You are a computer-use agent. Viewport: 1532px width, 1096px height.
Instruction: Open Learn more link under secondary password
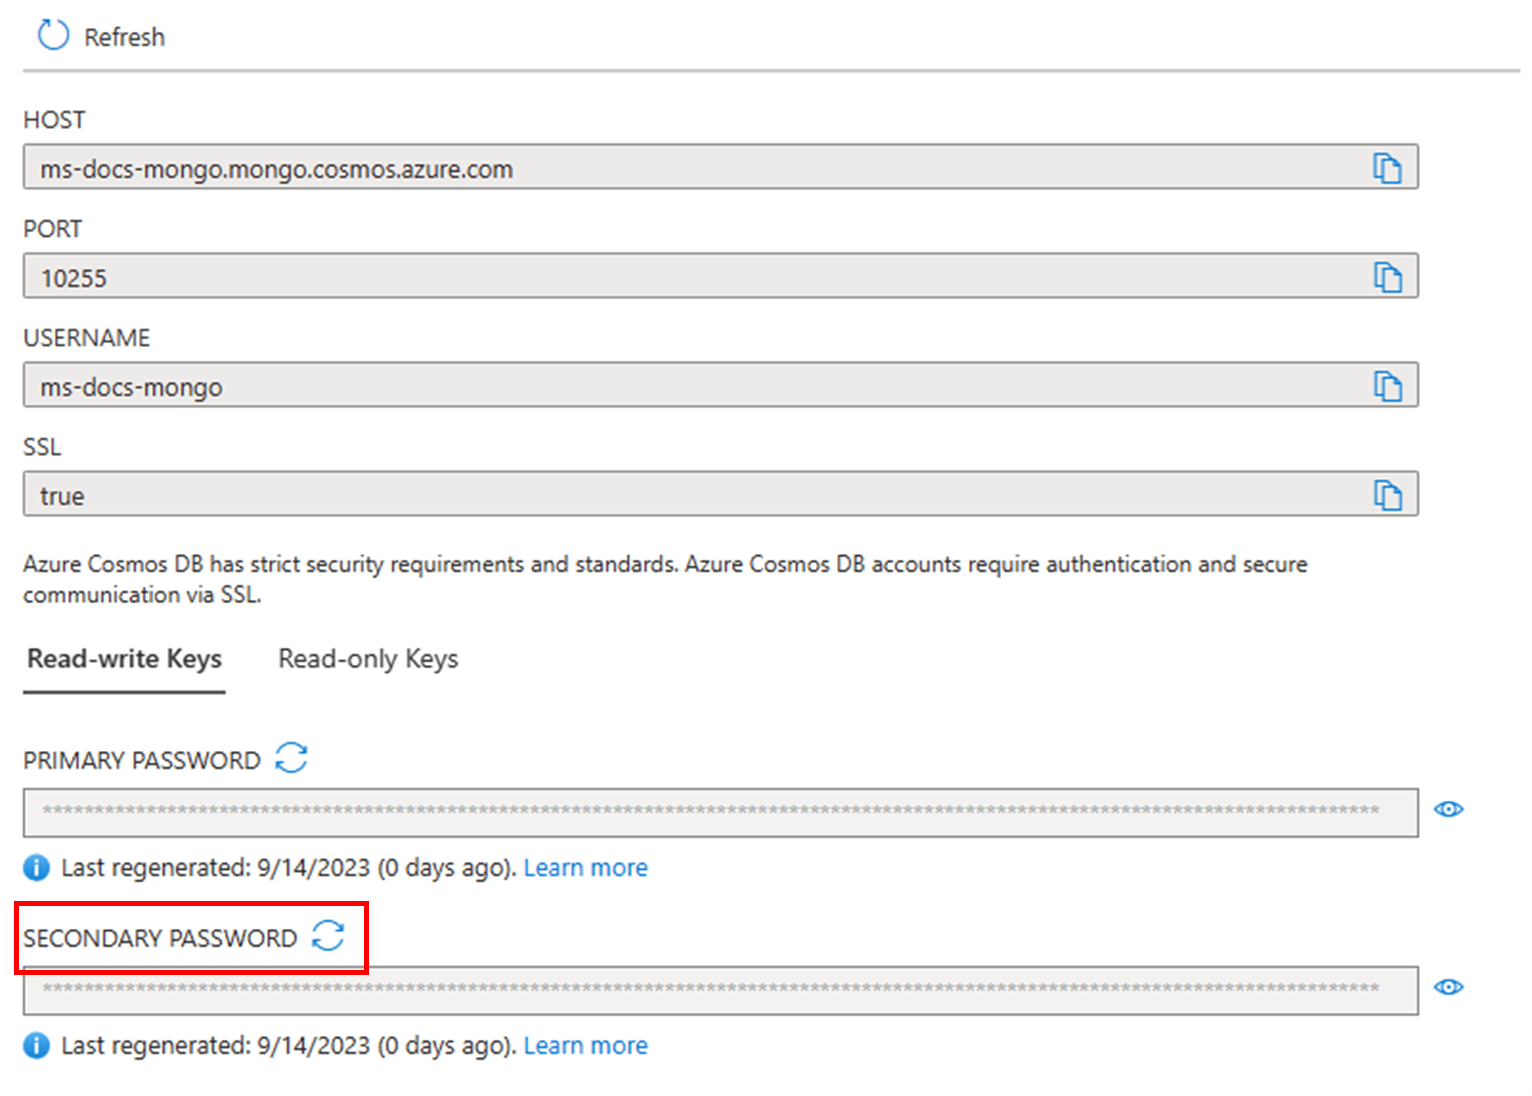click(x=585, y=1045)
